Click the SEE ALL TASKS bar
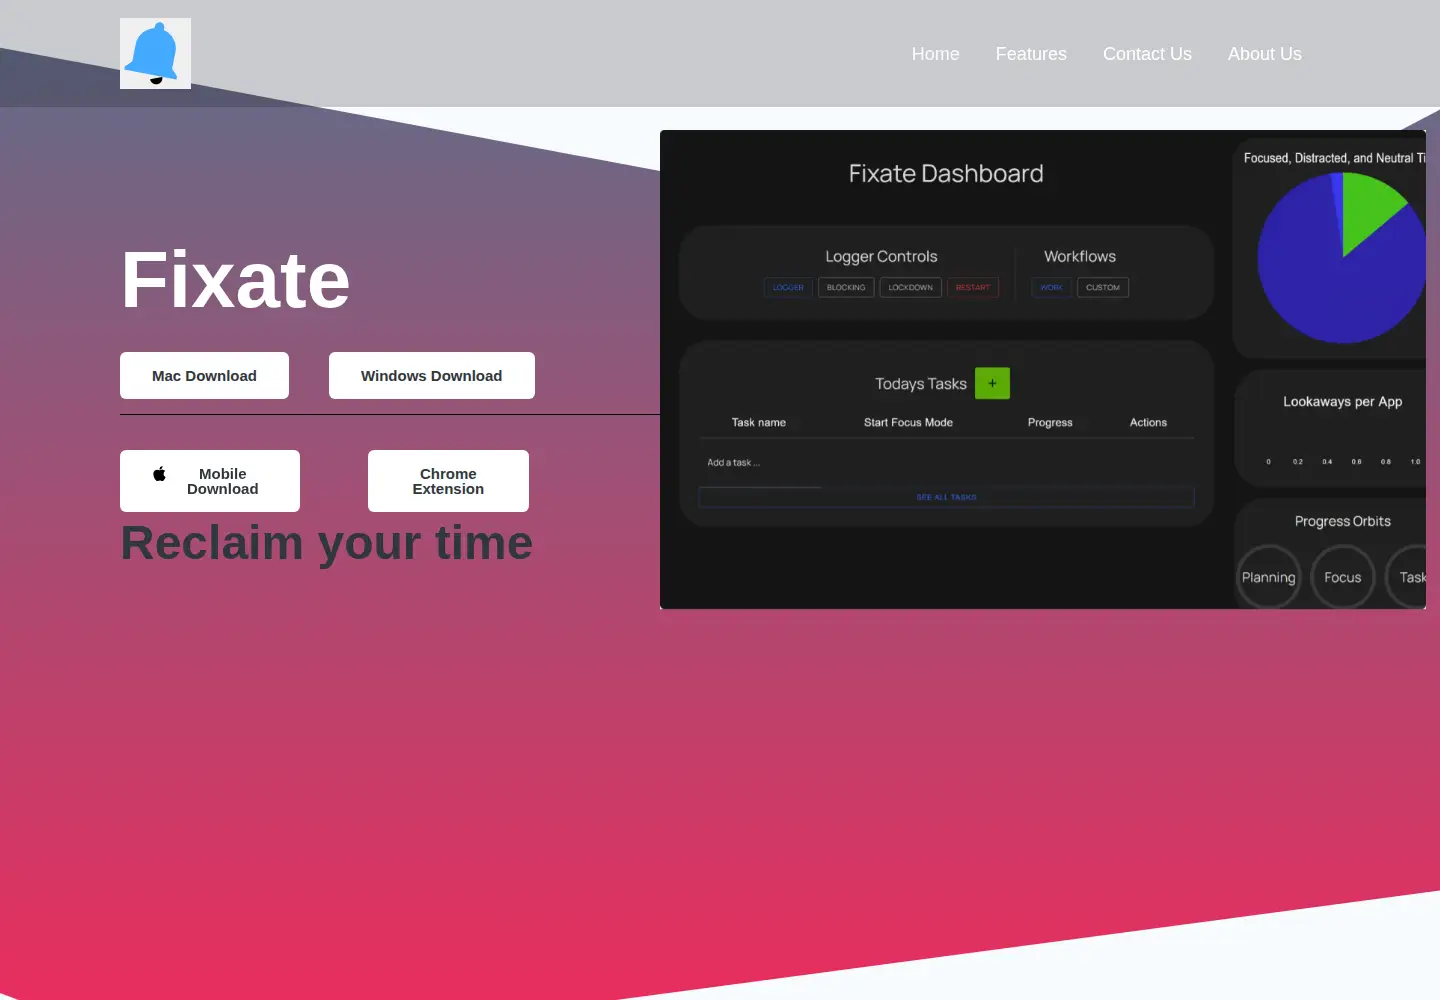 tap(946, 497)
